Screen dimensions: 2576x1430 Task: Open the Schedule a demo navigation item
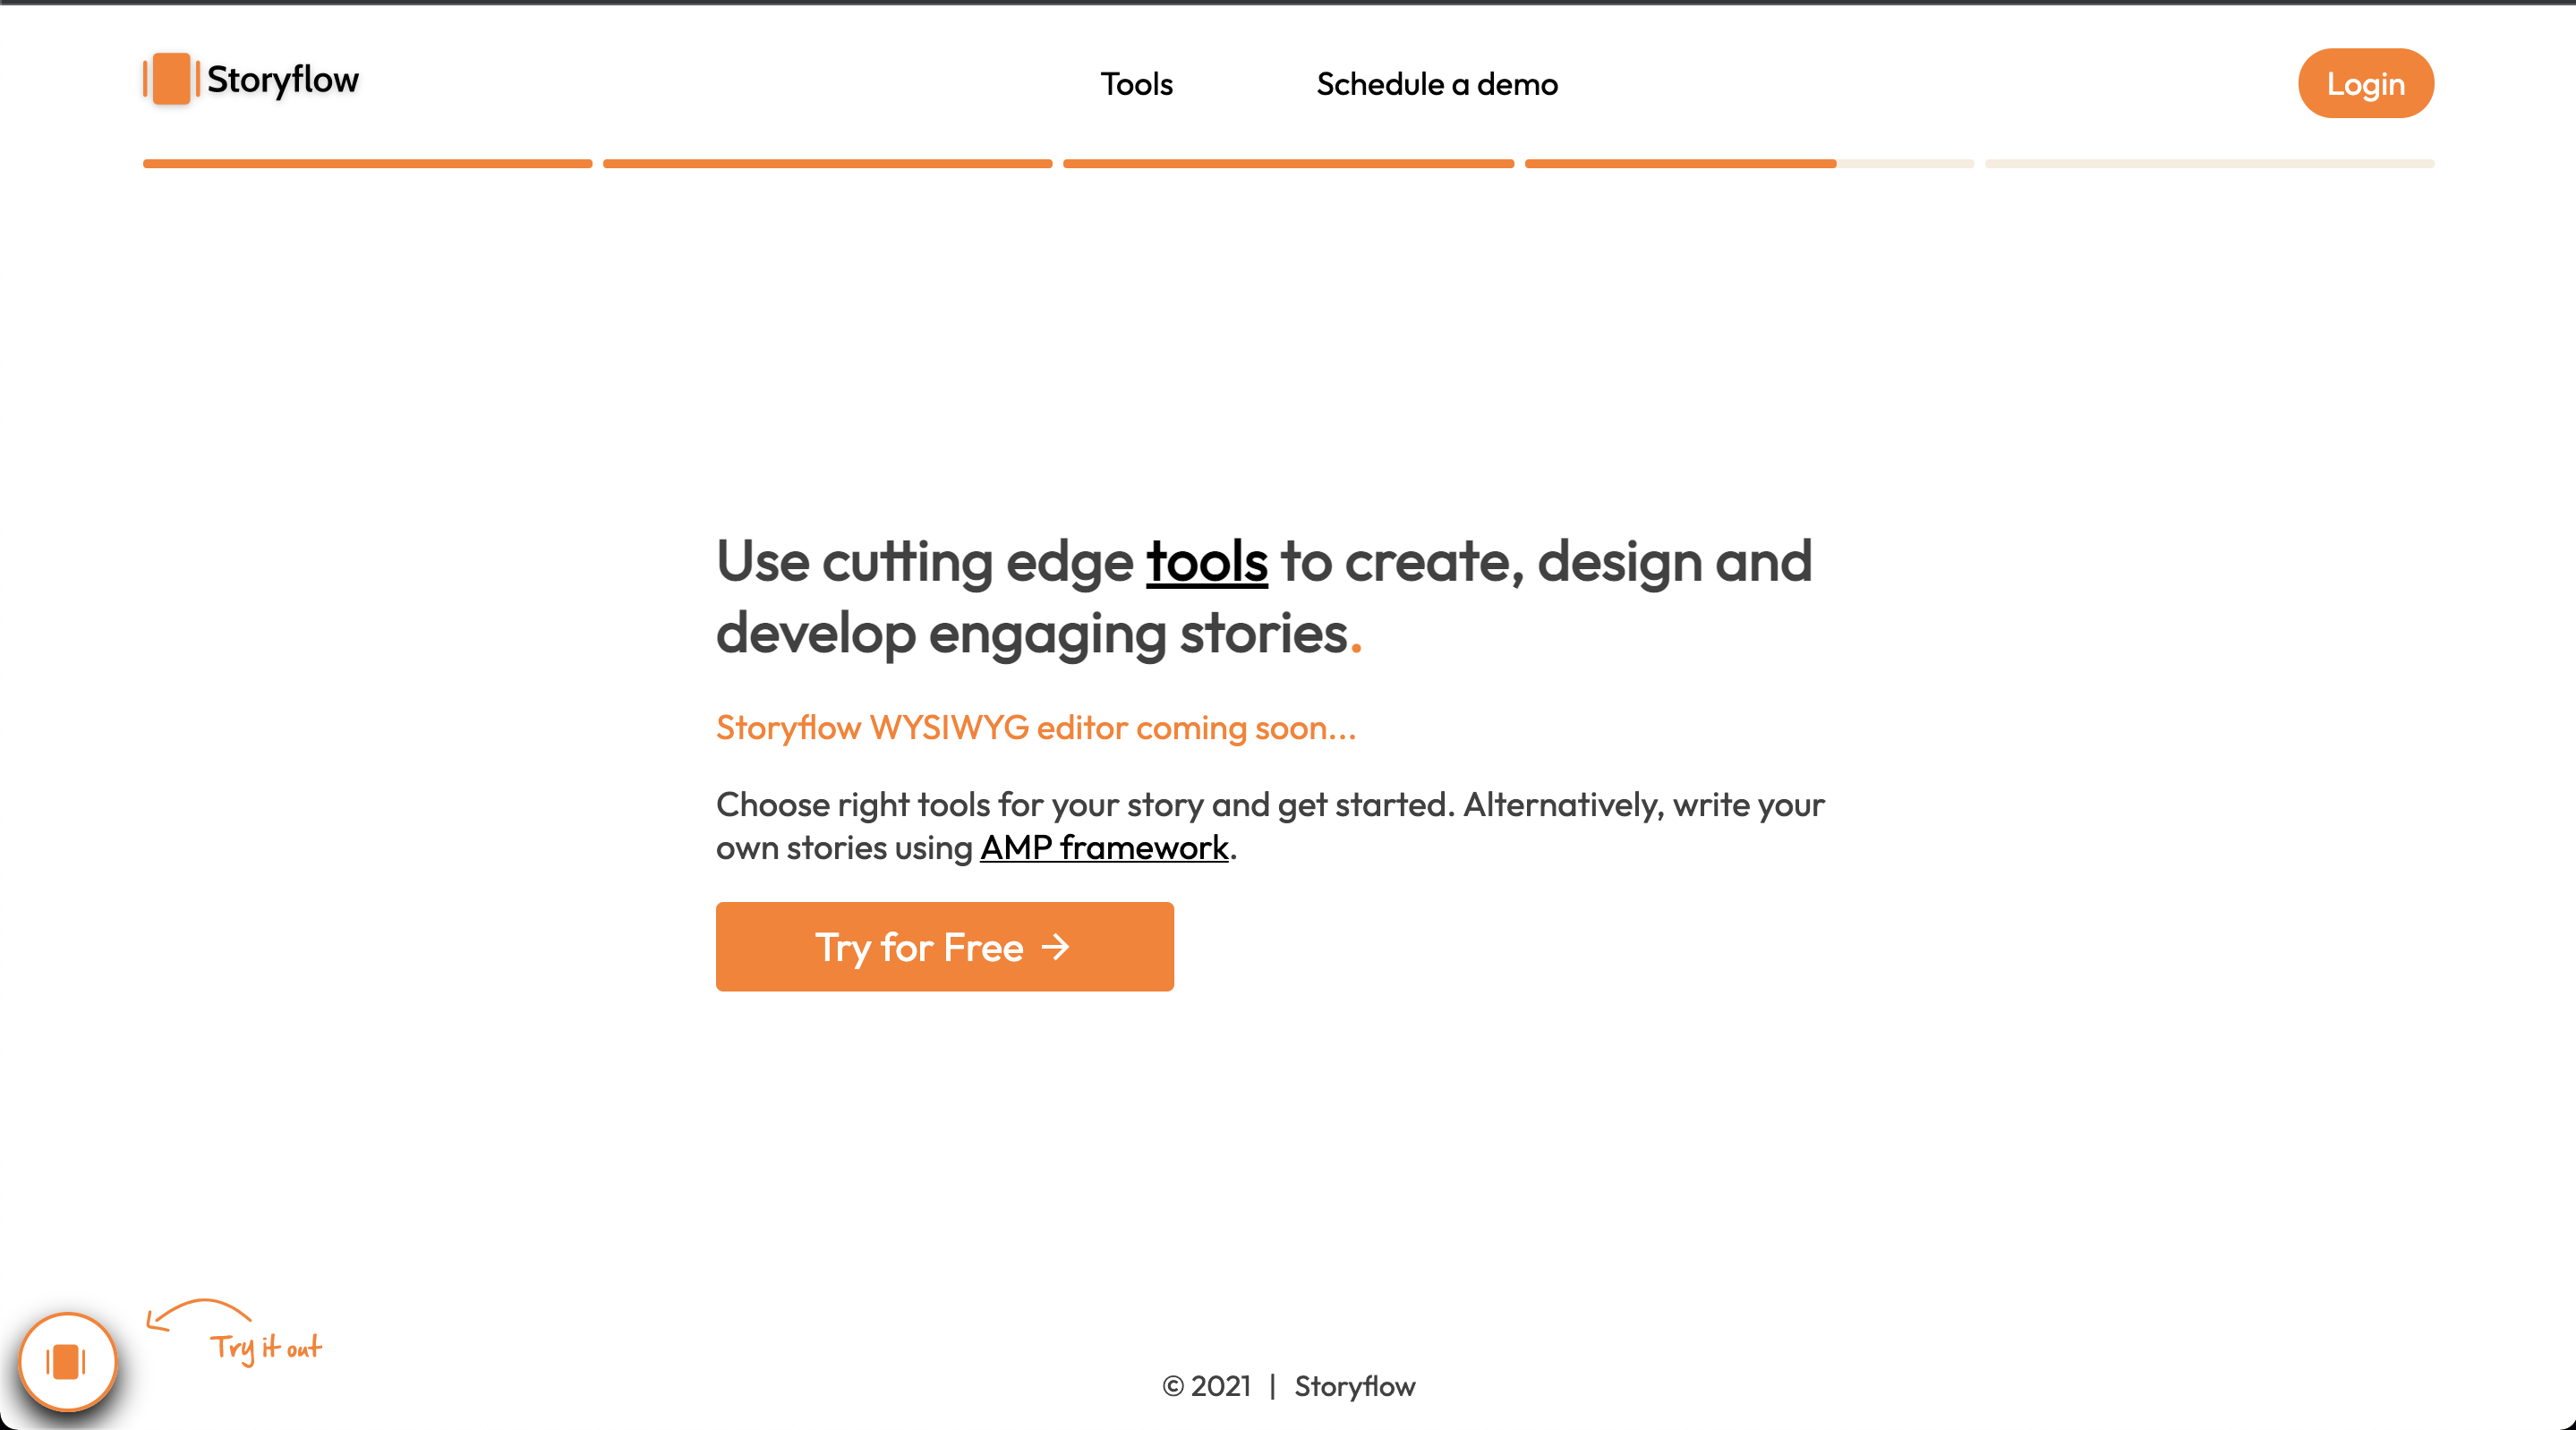[1437, 84]
